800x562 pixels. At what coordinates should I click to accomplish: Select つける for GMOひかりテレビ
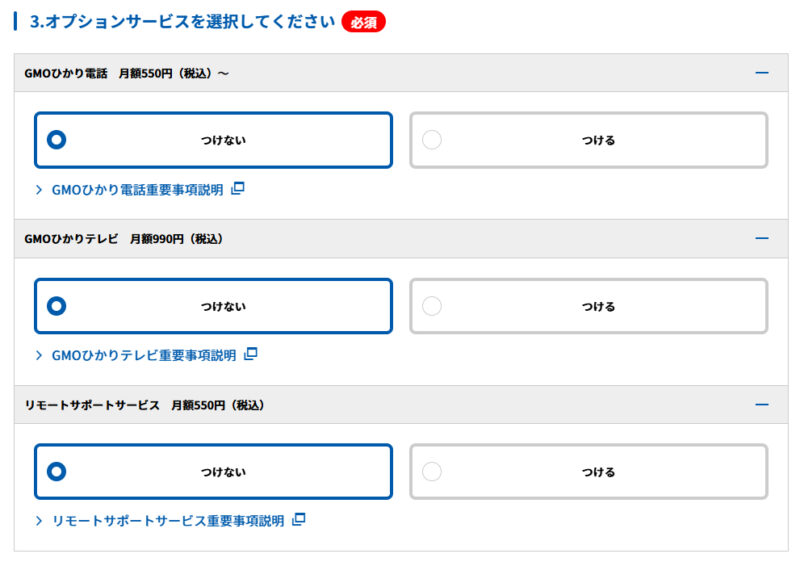(589, 306)
